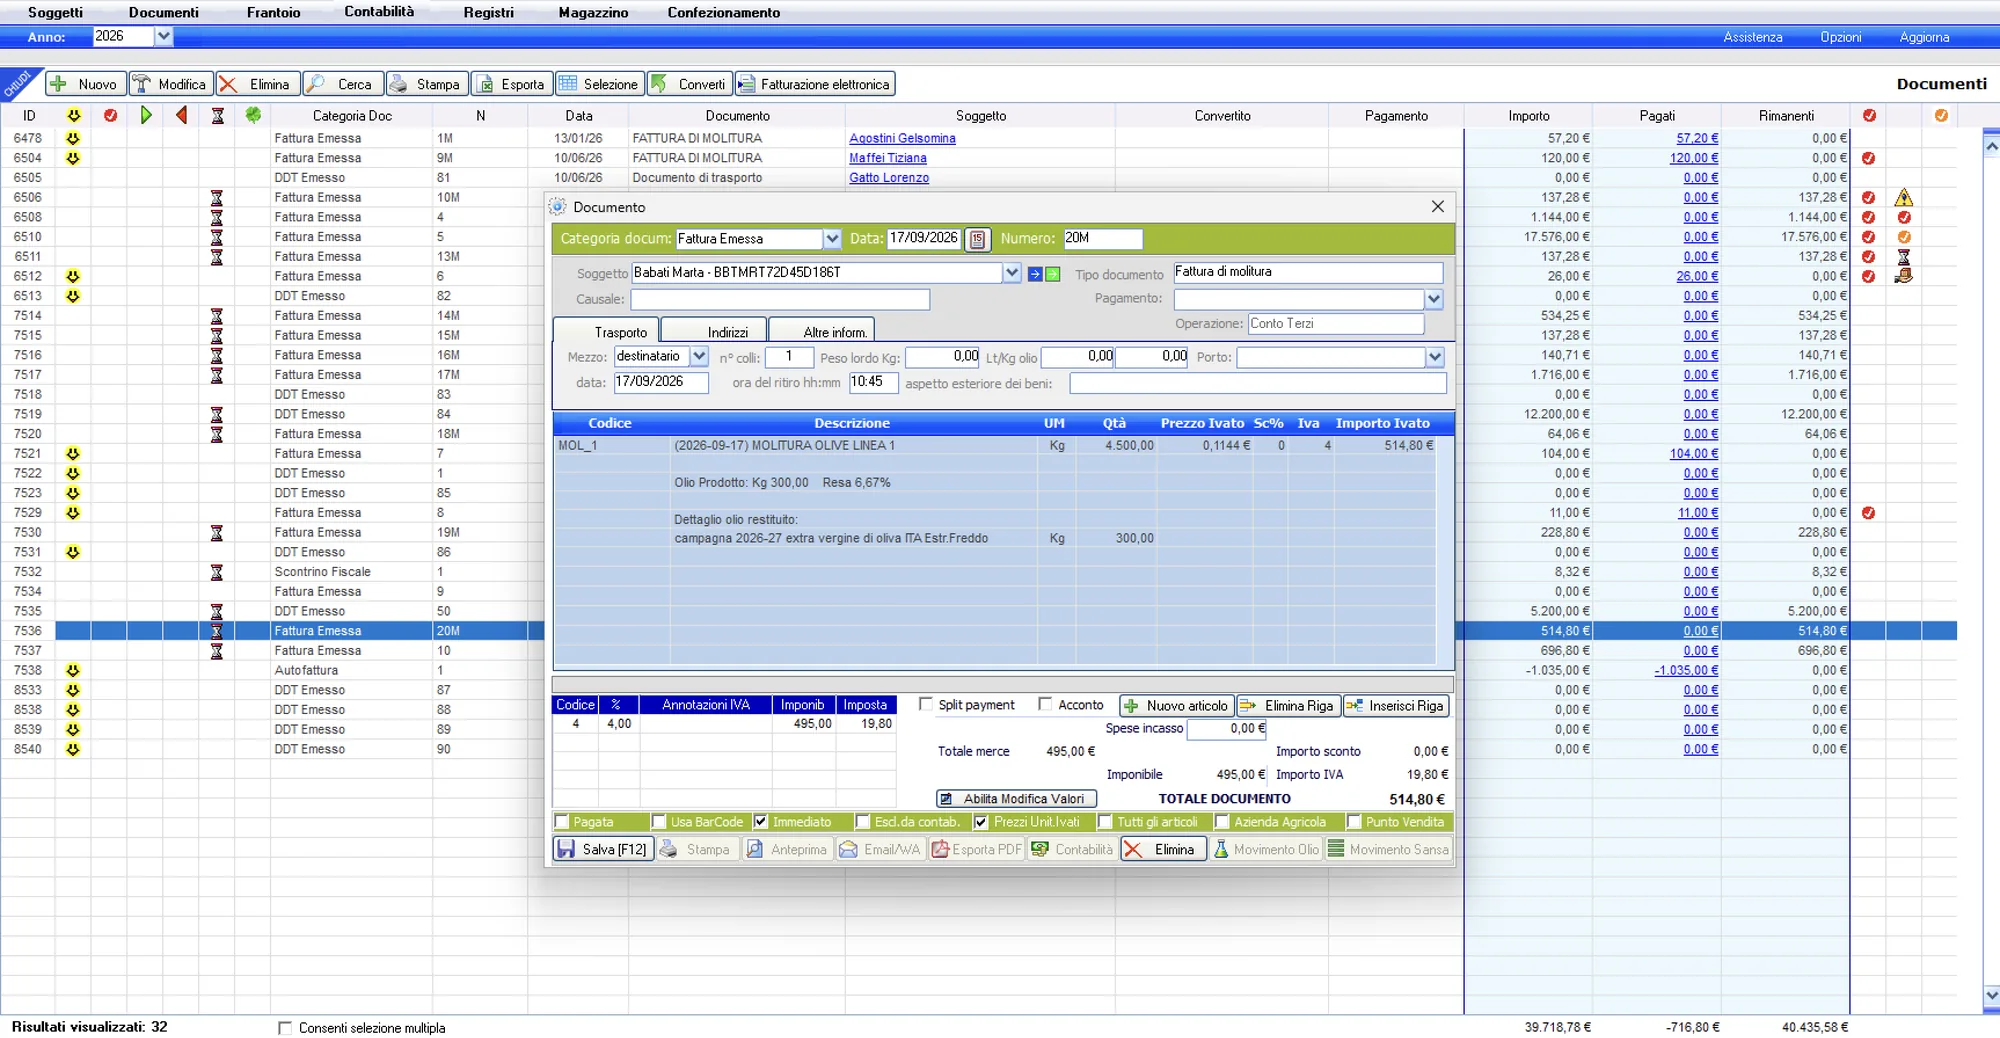Switch to the Indirizzi tab
2000x1038 pixels.
714,331
